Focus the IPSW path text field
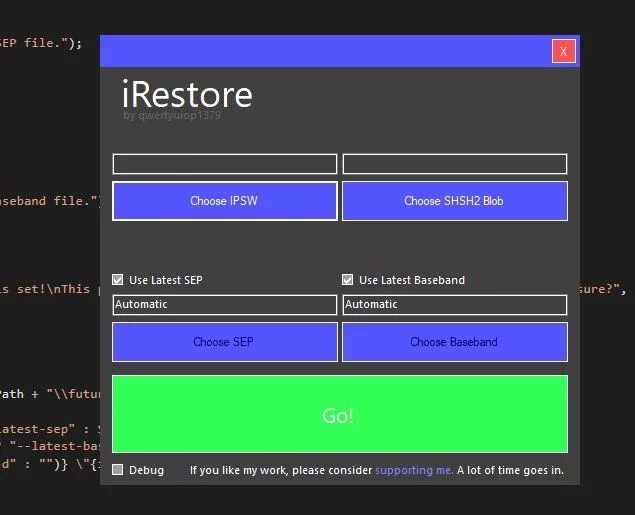 pos(225,164)
